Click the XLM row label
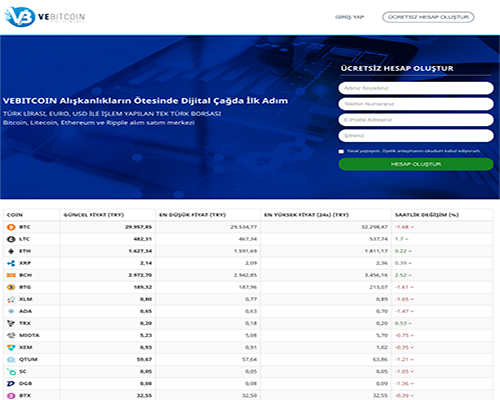This screenshot has width=500, height=400. click(26, 299)
